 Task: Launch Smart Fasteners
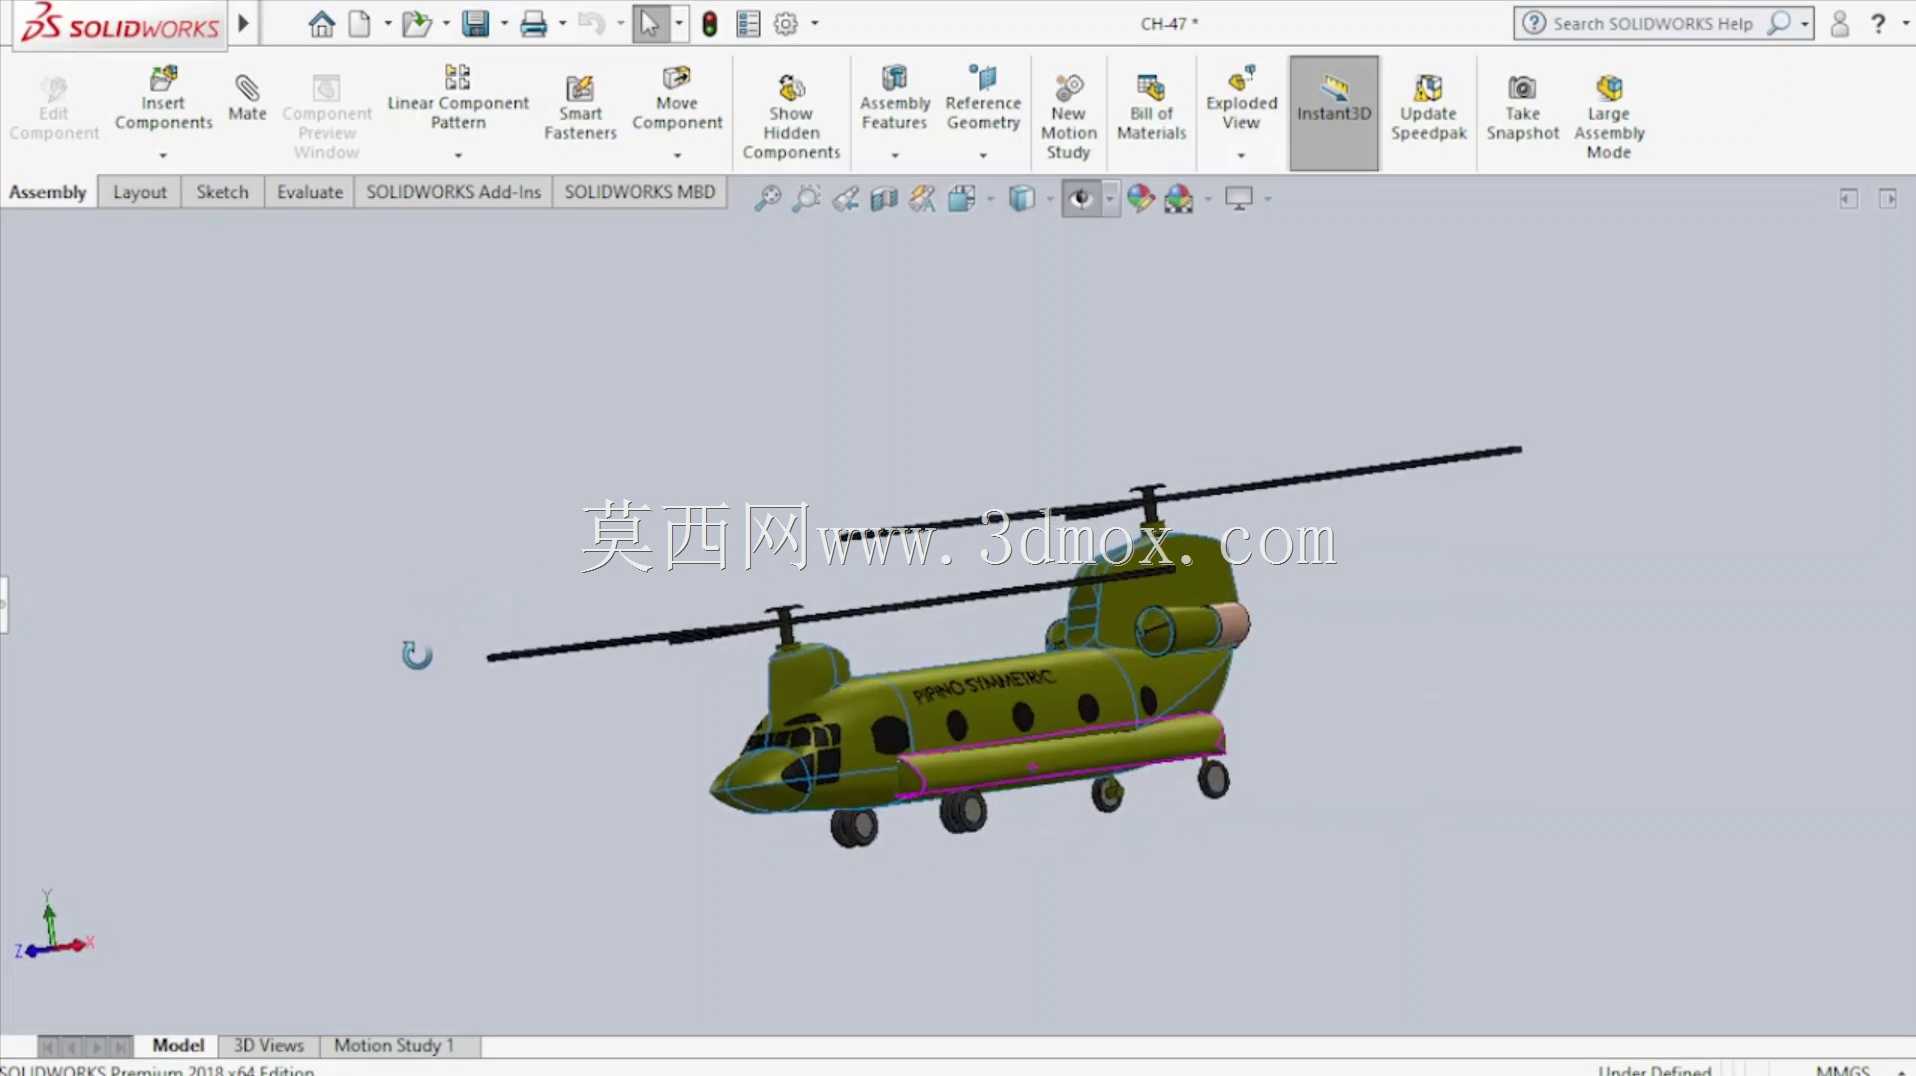[580, 108]
